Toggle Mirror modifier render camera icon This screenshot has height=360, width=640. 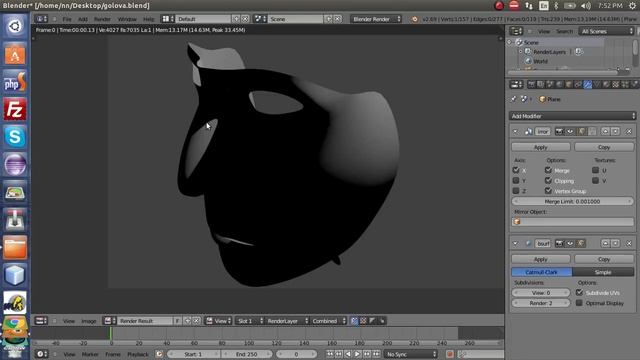pyautogui.click(x=560, y=131)
